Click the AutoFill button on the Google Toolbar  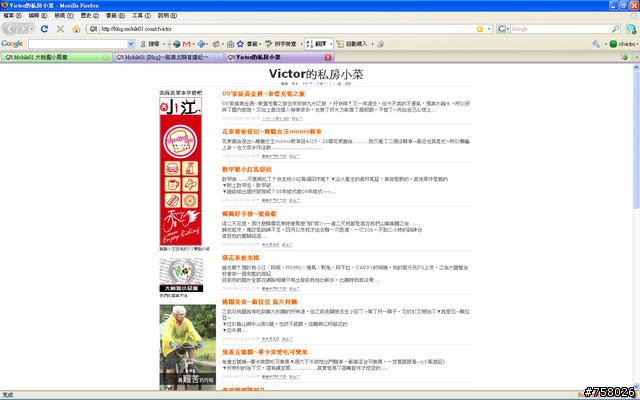[352, 44]
